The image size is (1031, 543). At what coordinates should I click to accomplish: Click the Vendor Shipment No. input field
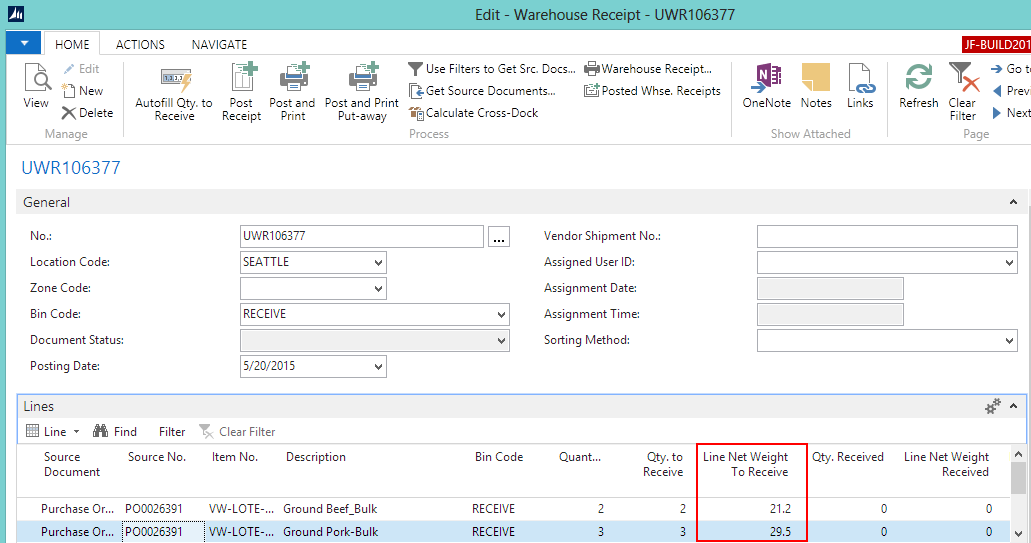coord(886,237)
